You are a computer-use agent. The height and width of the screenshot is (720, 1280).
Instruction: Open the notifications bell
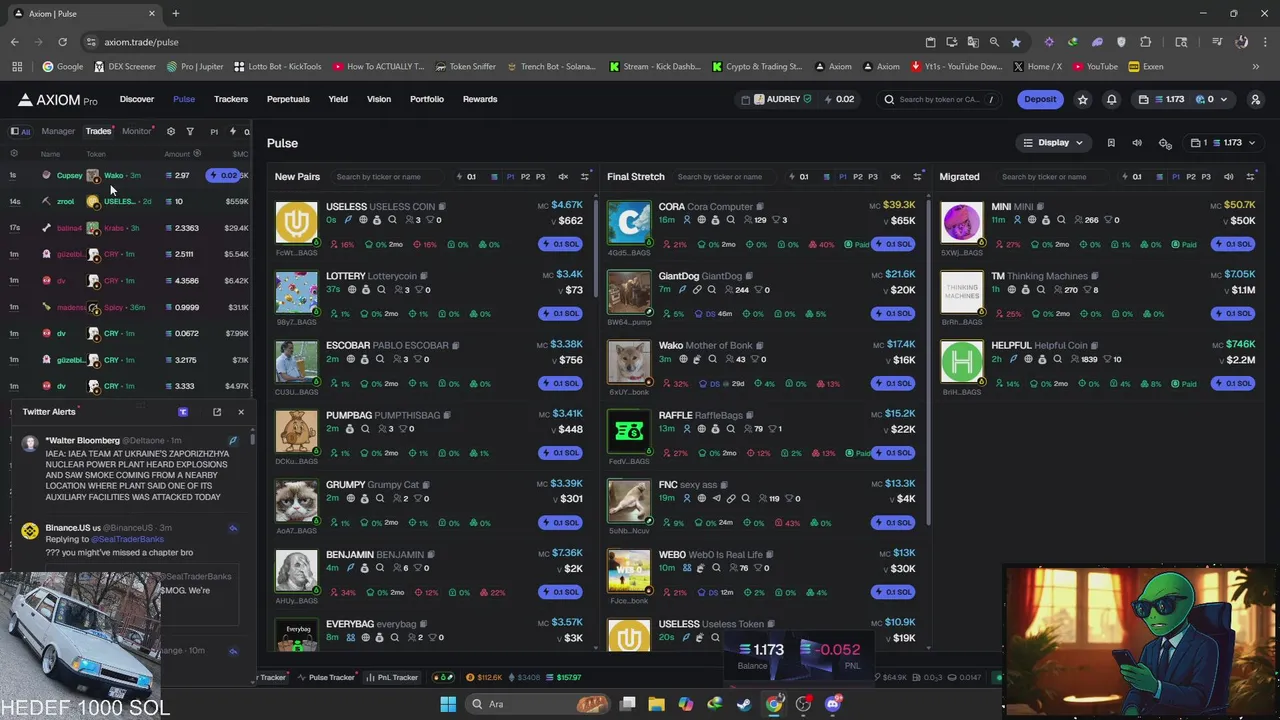(x=1111, y=99)
